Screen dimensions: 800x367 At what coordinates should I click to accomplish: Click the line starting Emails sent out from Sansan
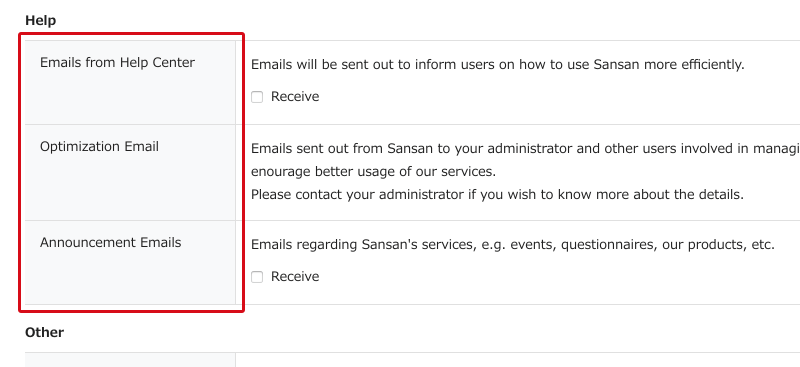(x=526, y=149)
